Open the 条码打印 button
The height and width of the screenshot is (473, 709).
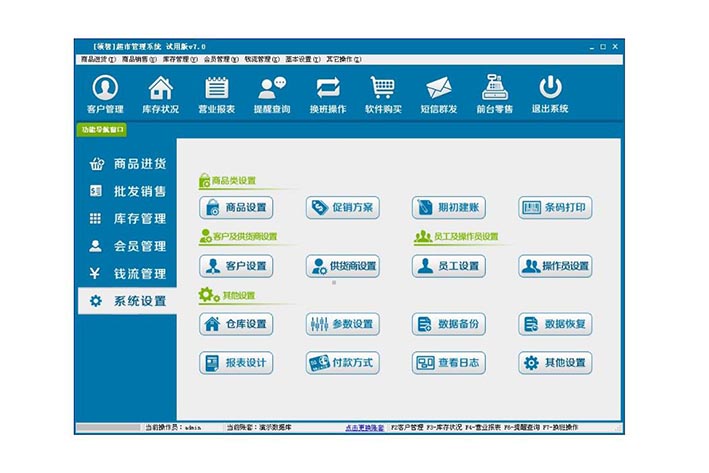coord(555,208)
